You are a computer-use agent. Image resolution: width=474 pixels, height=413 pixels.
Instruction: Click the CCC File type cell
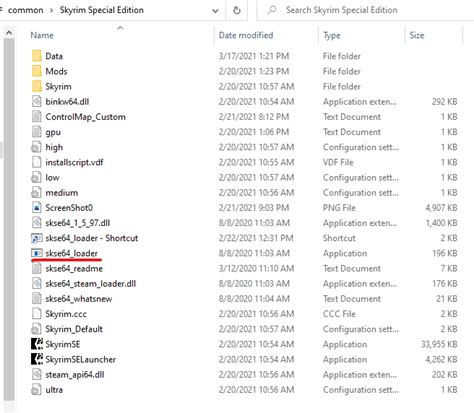tap(339, 314)
